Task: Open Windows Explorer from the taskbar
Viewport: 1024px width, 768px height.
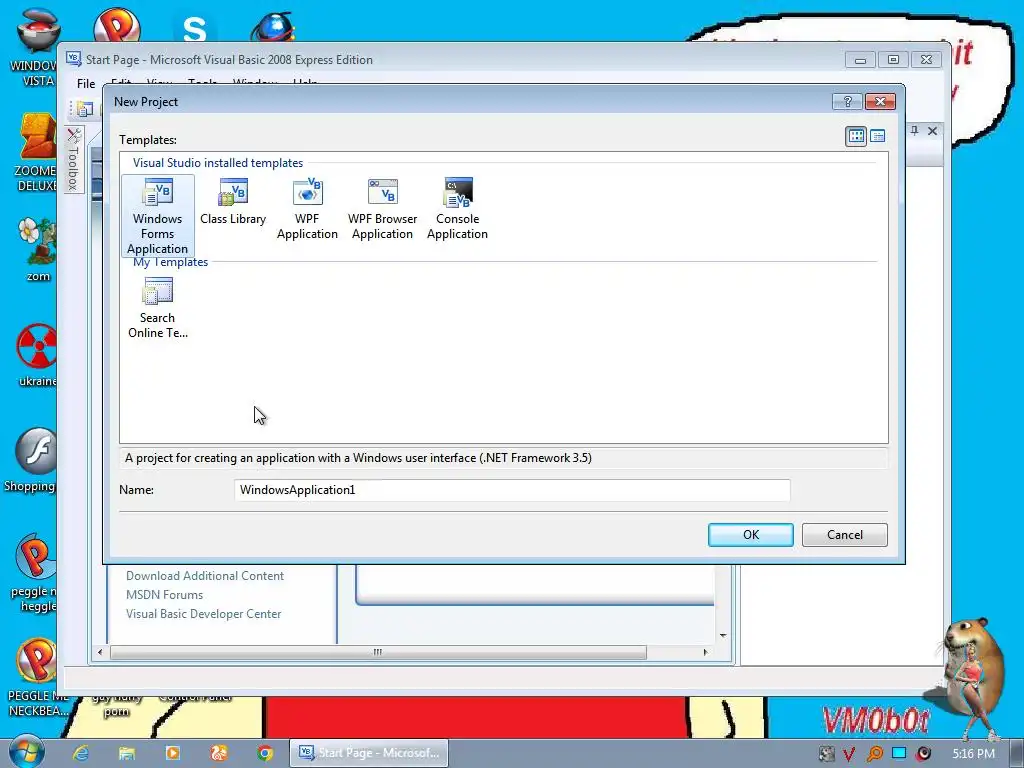Action: (127, 753)
